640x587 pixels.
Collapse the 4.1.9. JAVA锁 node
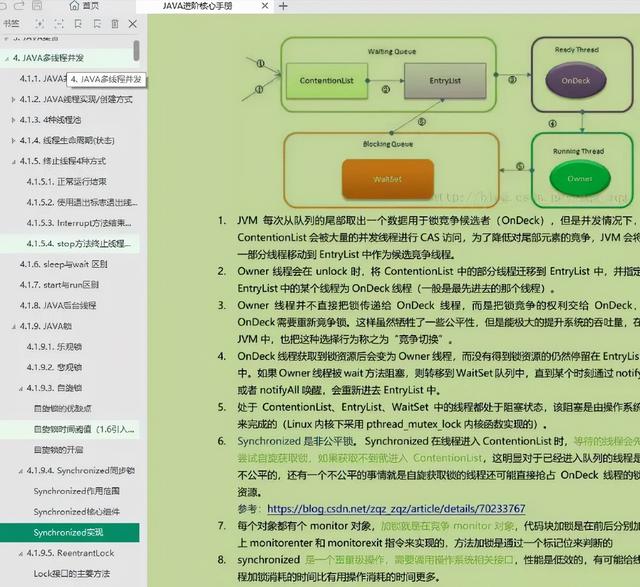(x=13, y=327)
